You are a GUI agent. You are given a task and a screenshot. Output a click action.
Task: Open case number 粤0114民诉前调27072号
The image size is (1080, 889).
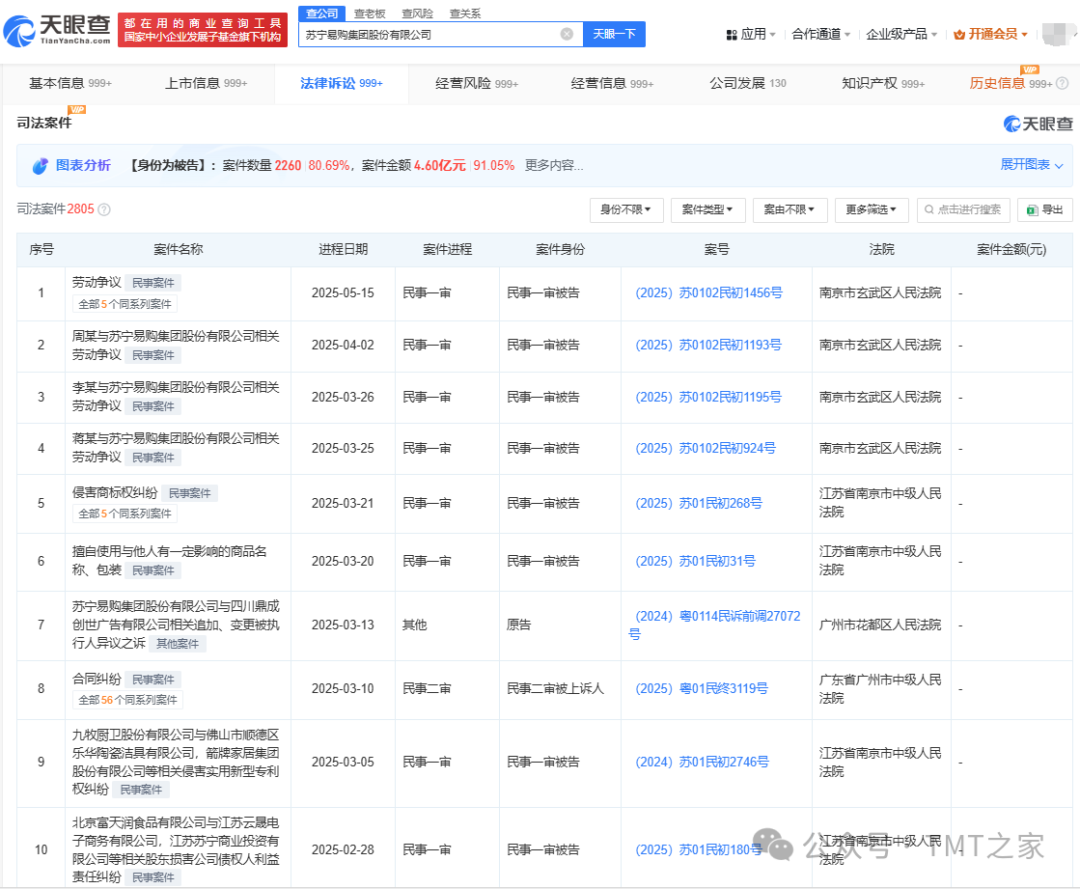(715, 625)
